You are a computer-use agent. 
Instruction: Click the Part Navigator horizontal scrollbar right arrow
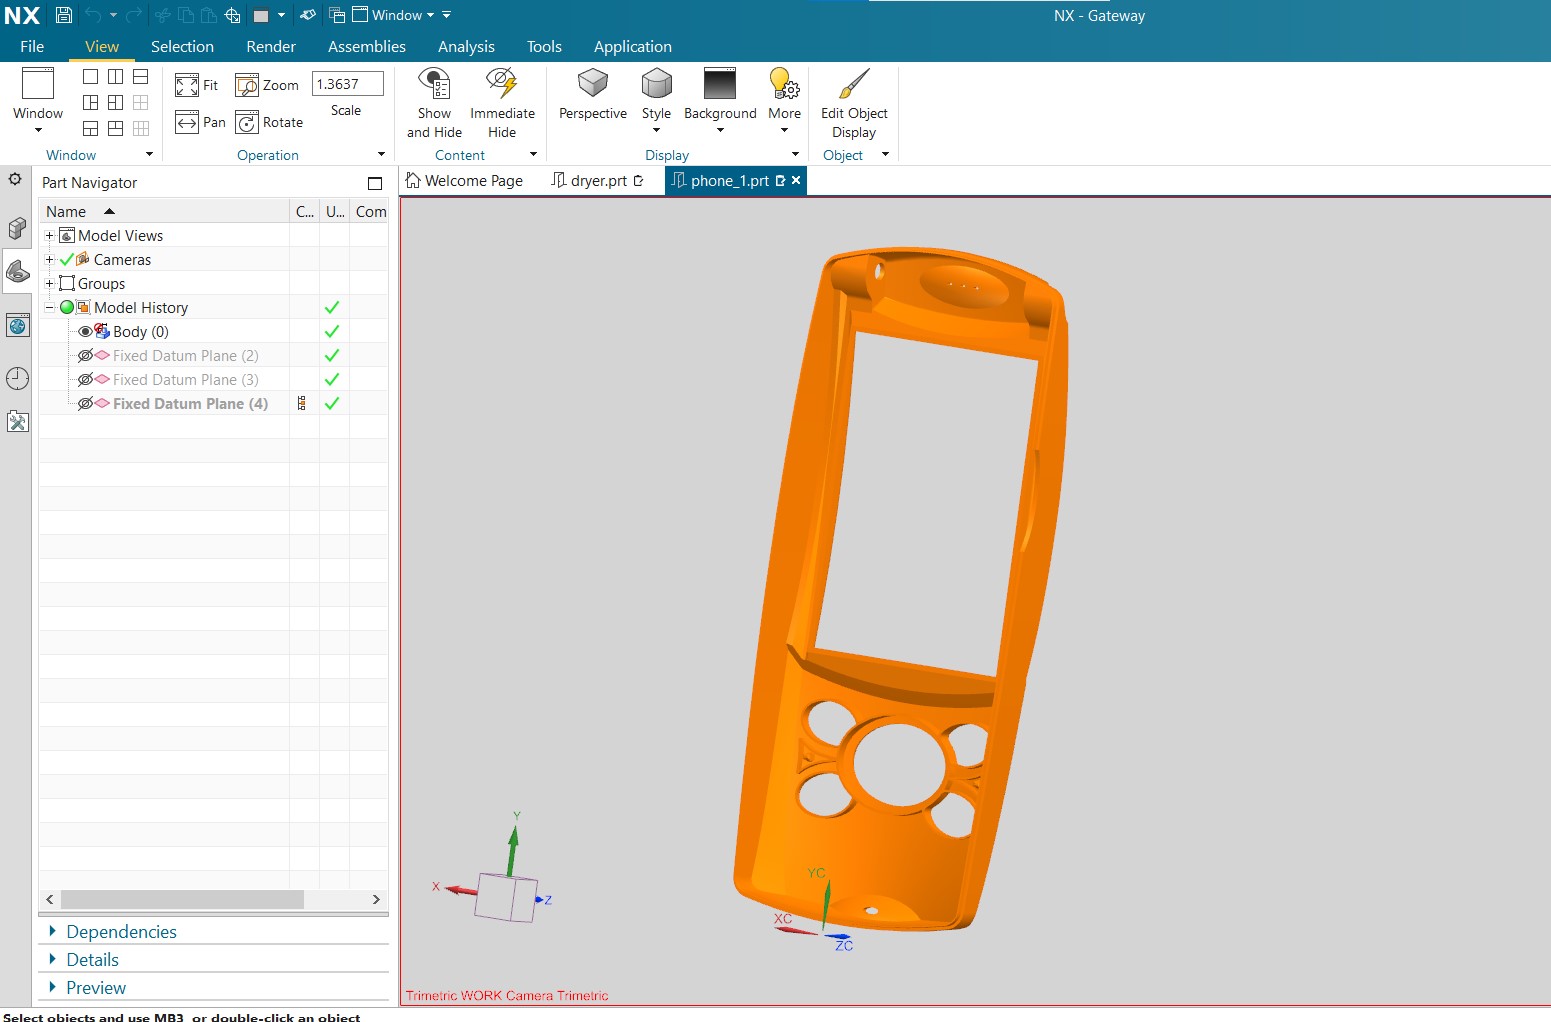376,900
